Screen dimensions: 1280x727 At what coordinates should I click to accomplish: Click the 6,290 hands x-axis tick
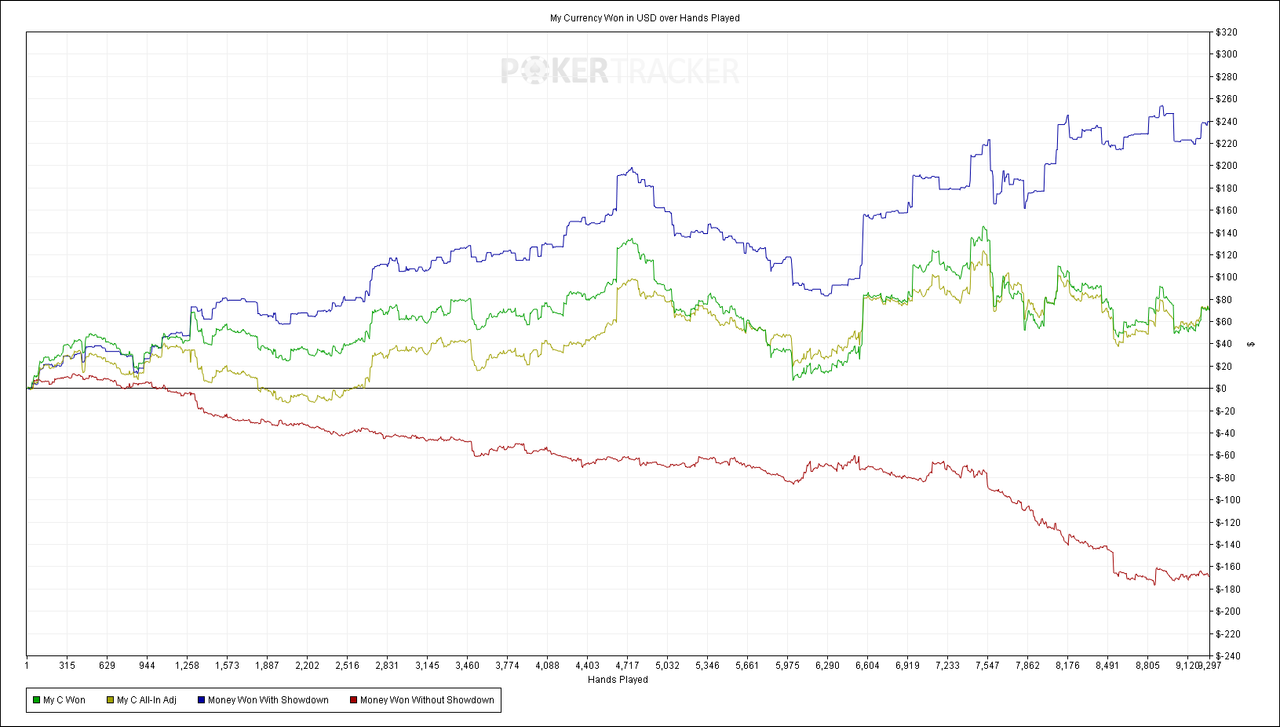(x=827, y=665)
